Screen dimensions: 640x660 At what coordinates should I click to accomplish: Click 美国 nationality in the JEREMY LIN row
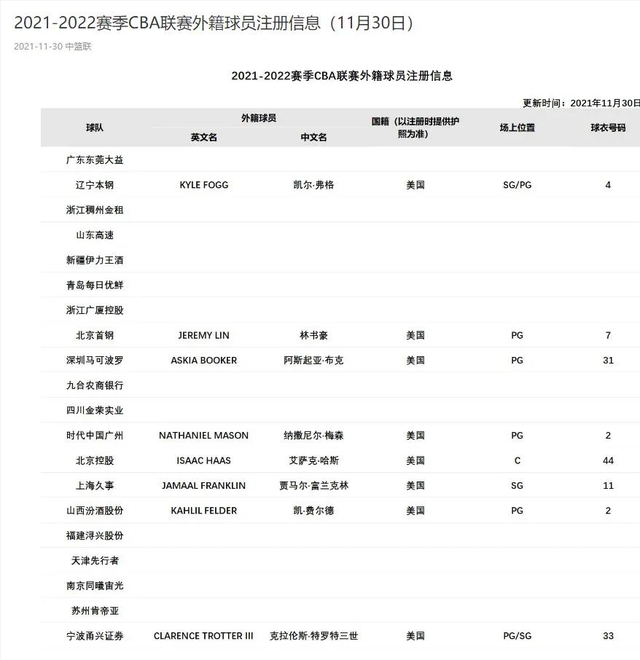415,335
